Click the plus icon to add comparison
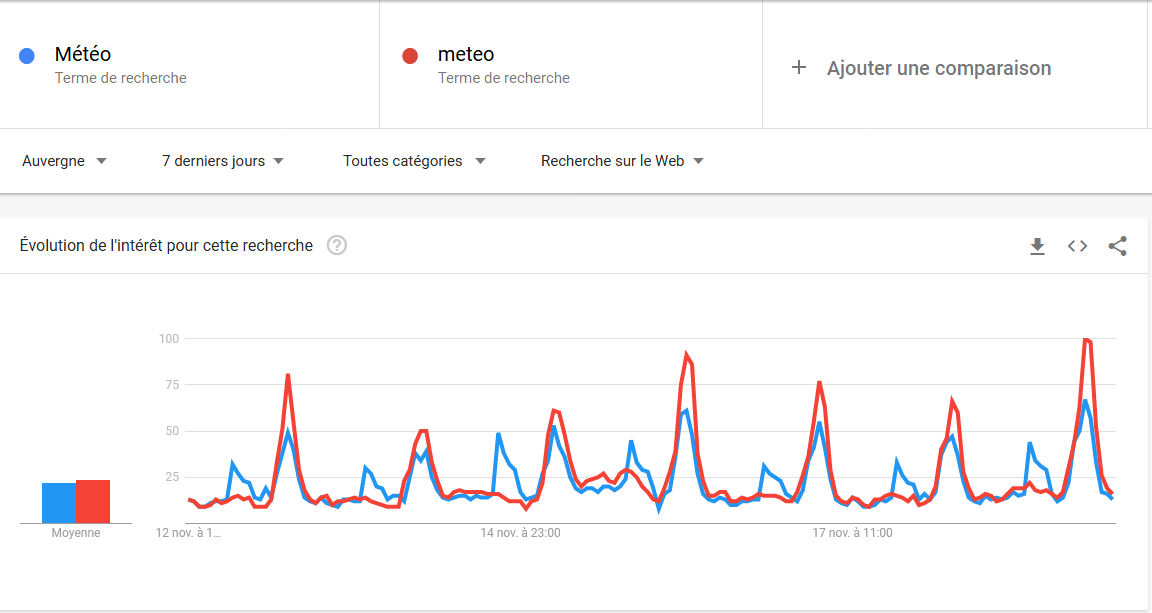This screenshot has height=613, width=1152. coord(798,68)
